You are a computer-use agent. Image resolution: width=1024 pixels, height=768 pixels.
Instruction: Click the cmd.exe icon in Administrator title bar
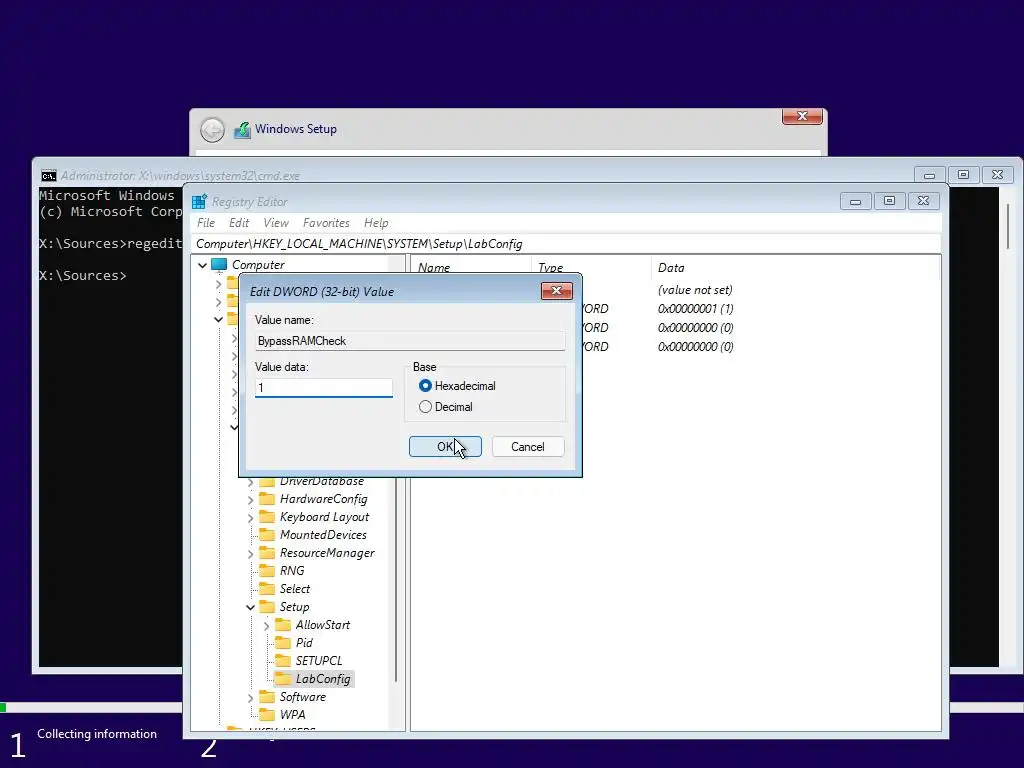(48, 176)
